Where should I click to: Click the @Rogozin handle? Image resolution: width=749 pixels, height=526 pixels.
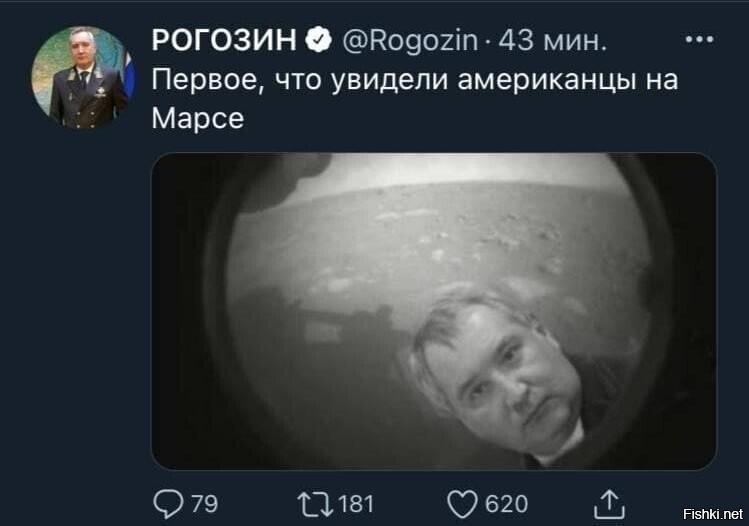pyautogui.click(x=410, y=40)
